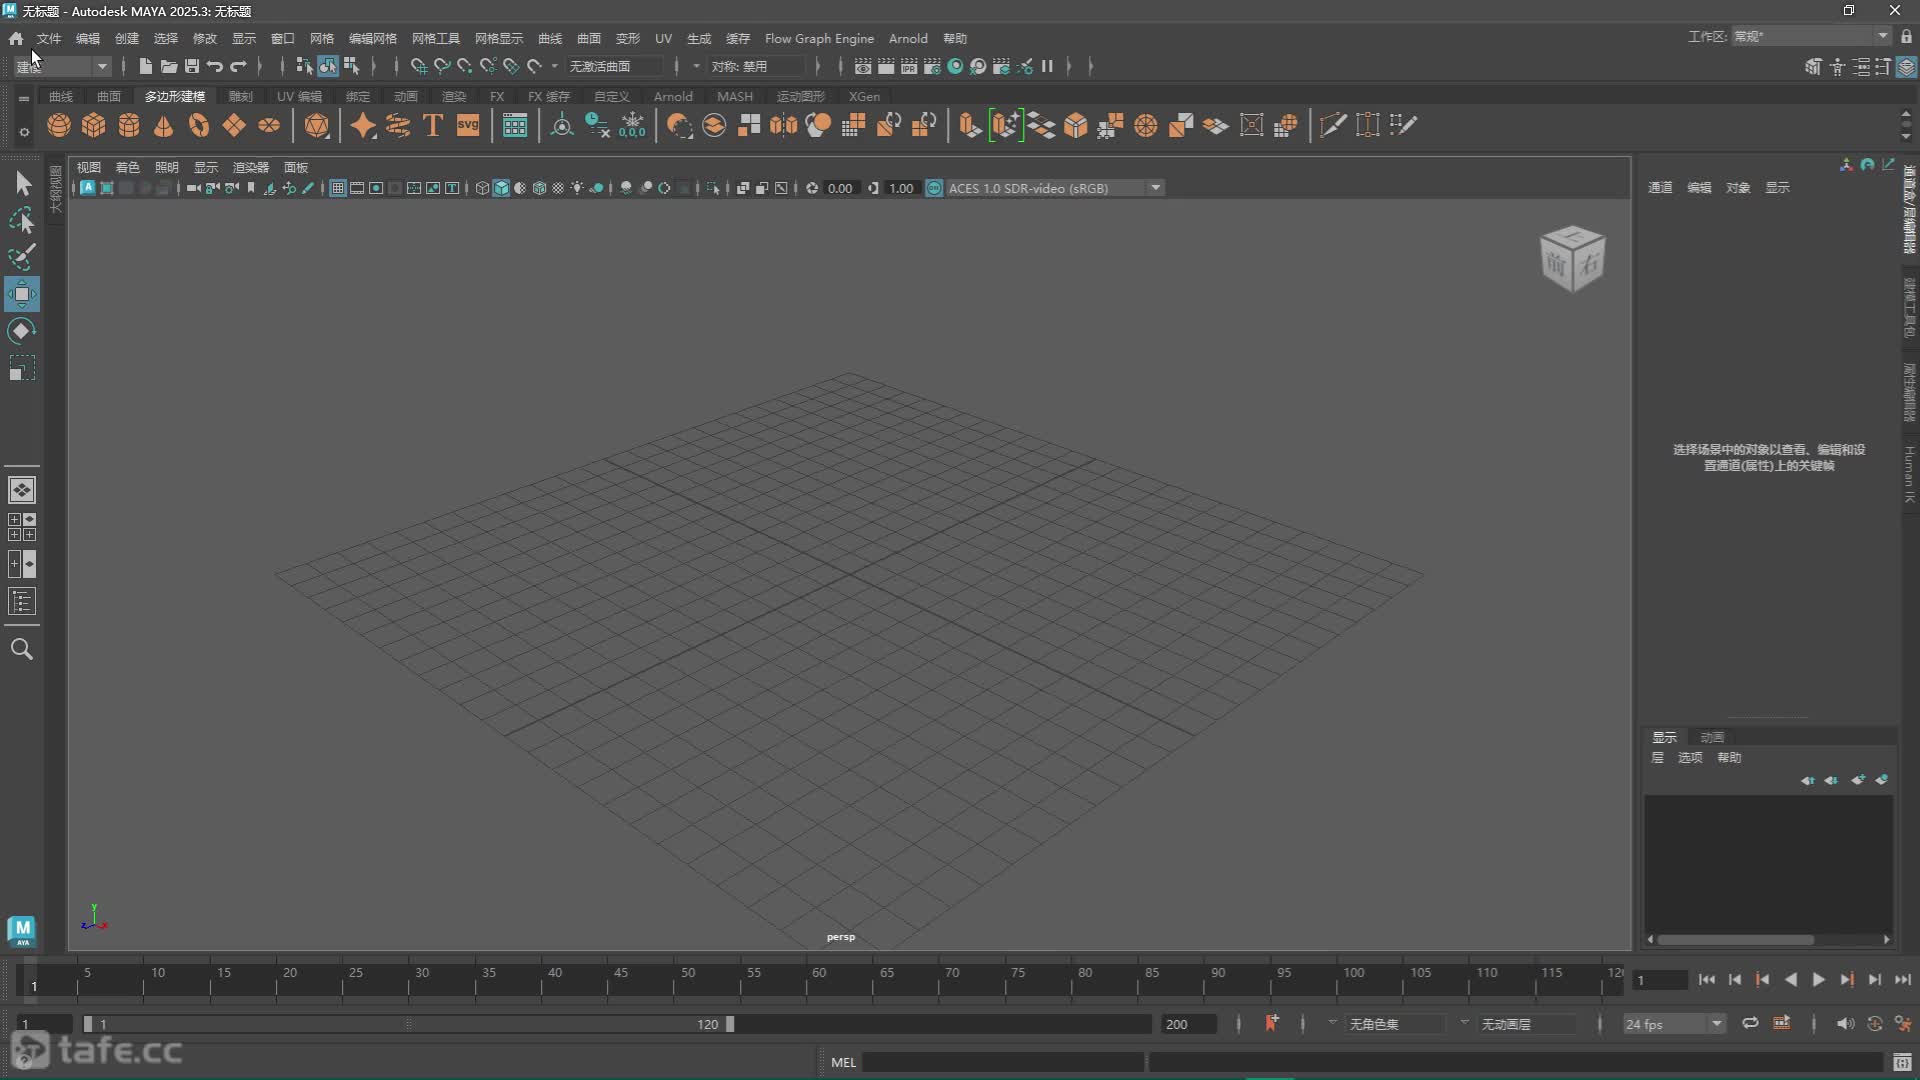Click the polygon cone shelf icon
Screen dimensions: 1920x1080
click(x=164, y=126)
